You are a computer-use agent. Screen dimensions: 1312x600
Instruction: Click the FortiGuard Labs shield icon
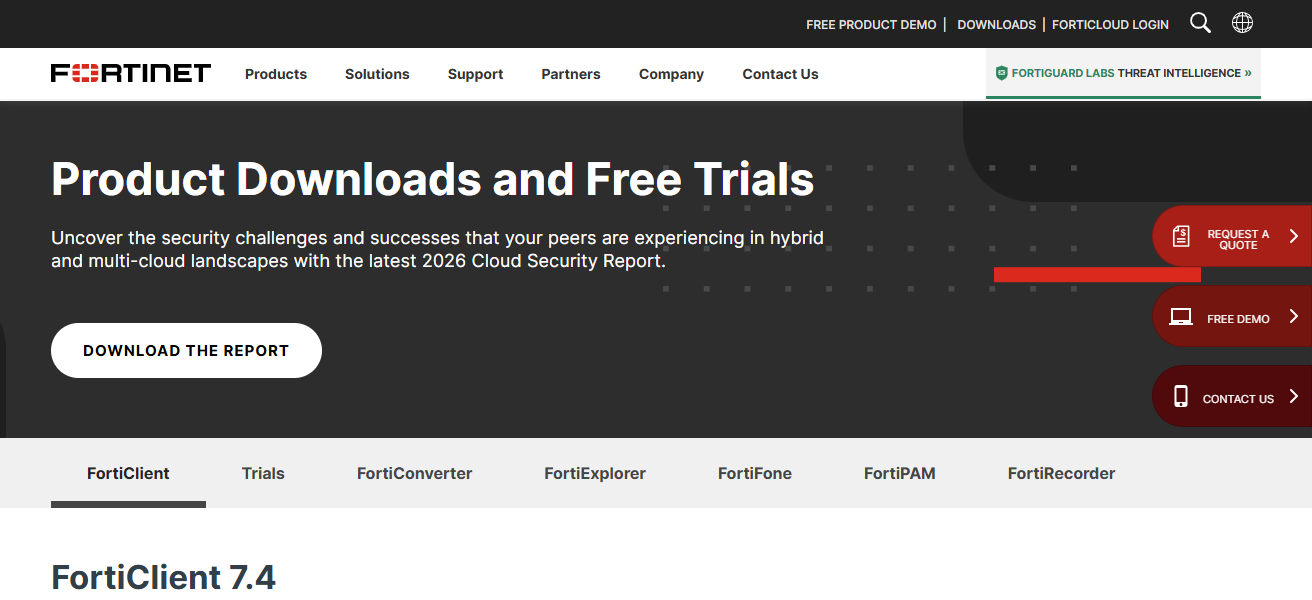click(x=1001, y=73)
